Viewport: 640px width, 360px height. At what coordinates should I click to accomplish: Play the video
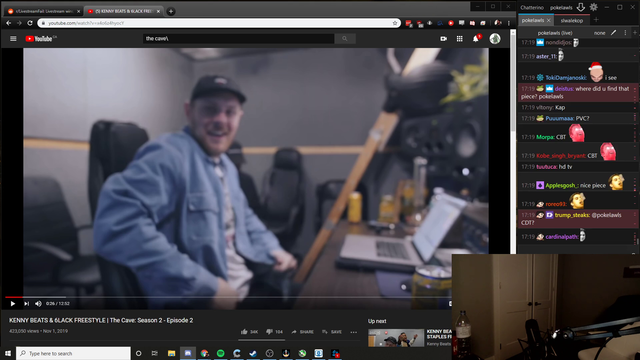point(13,303)
